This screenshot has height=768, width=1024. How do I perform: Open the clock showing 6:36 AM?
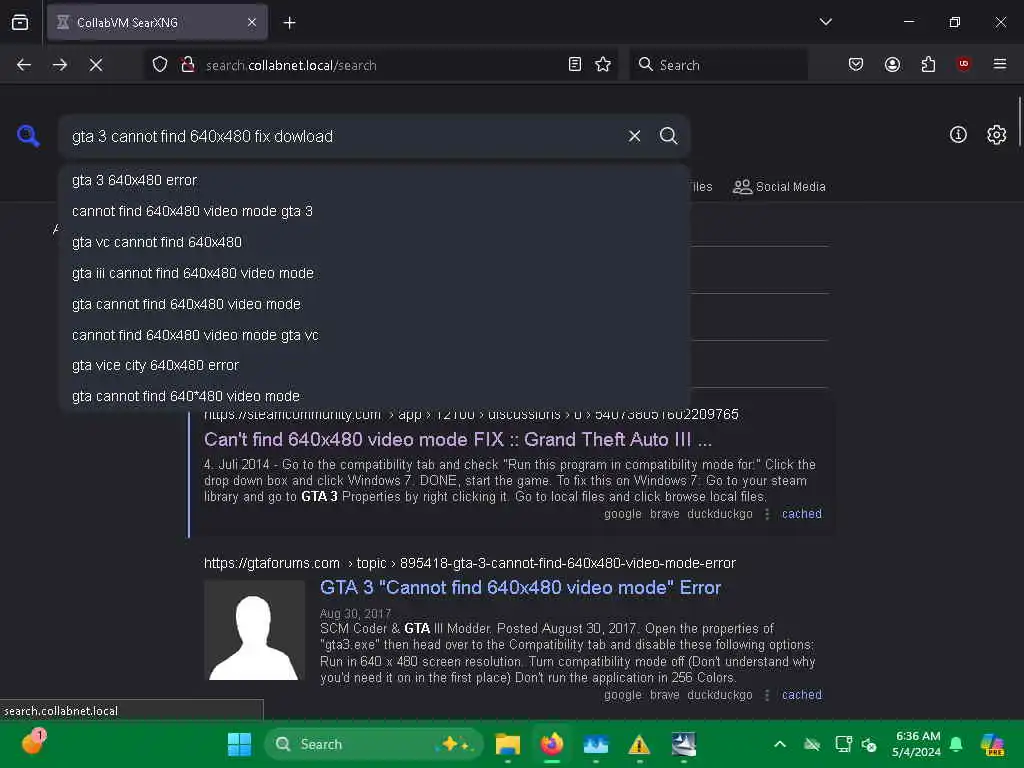(917, 744)
